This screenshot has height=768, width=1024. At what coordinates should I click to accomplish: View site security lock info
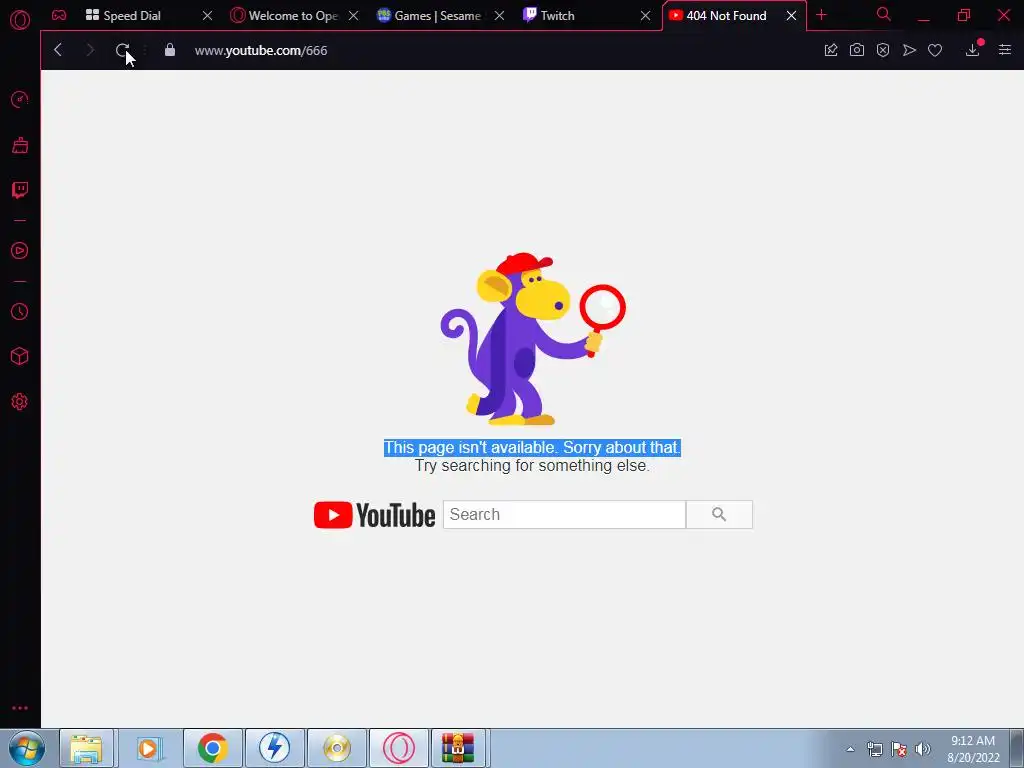pyautogui.click(x=170, y=50)
